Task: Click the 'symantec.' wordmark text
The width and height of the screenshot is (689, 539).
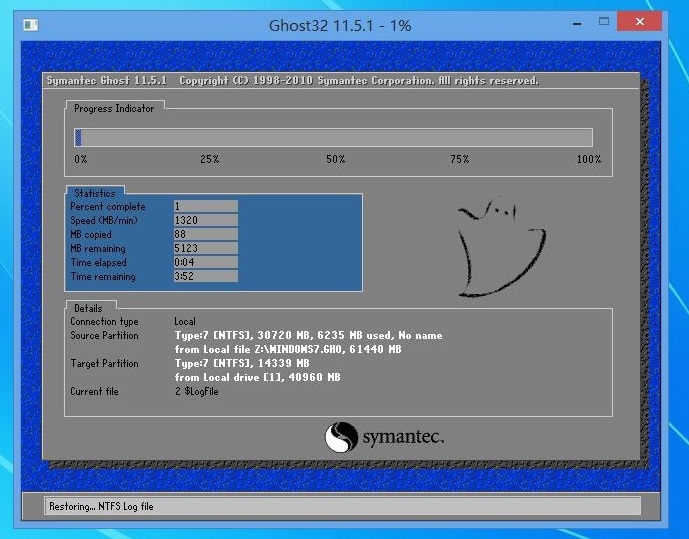Action: (403, 437)
